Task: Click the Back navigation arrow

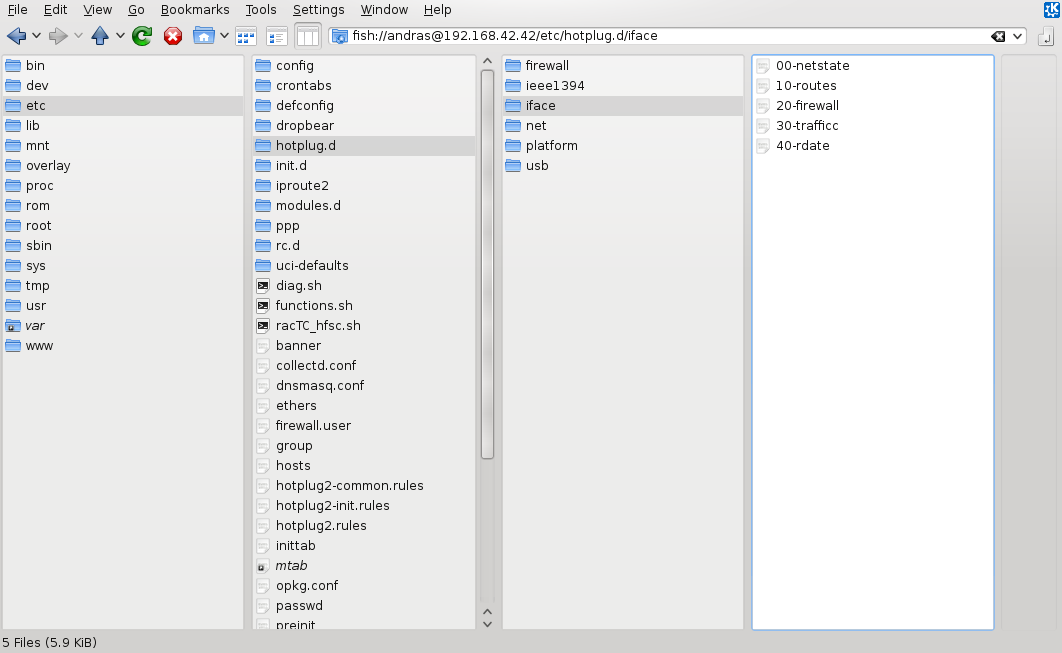Action: [x=17, y=36]
